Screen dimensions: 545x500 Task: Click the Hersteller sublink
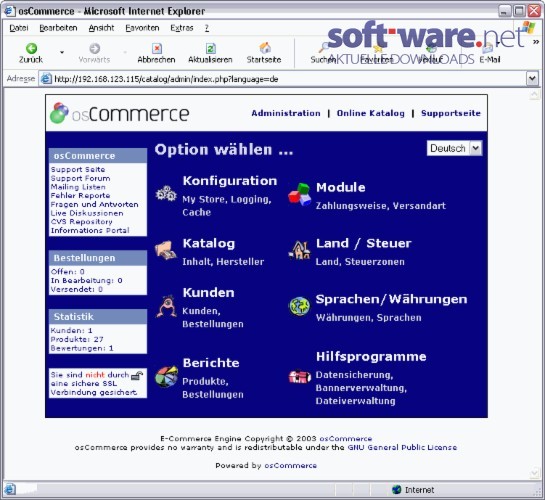coord(240,262)
